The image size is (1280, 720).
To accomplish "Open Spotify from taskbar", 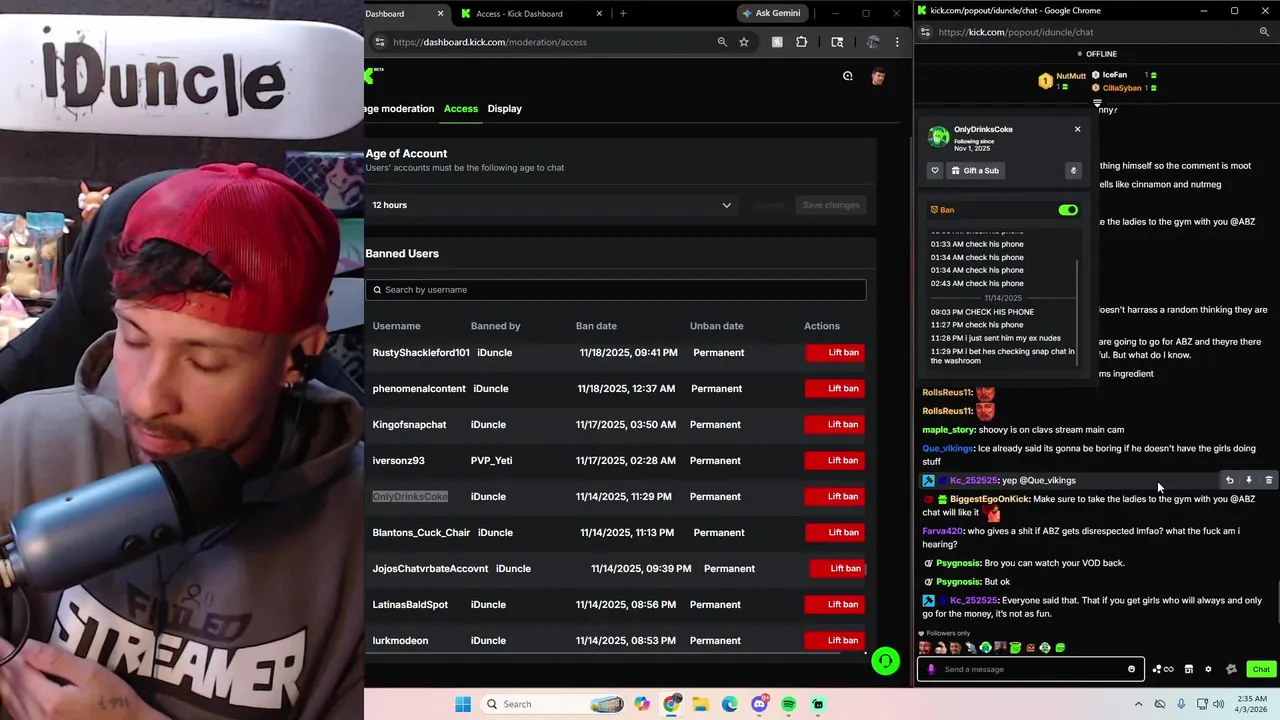I will (789, 704).
